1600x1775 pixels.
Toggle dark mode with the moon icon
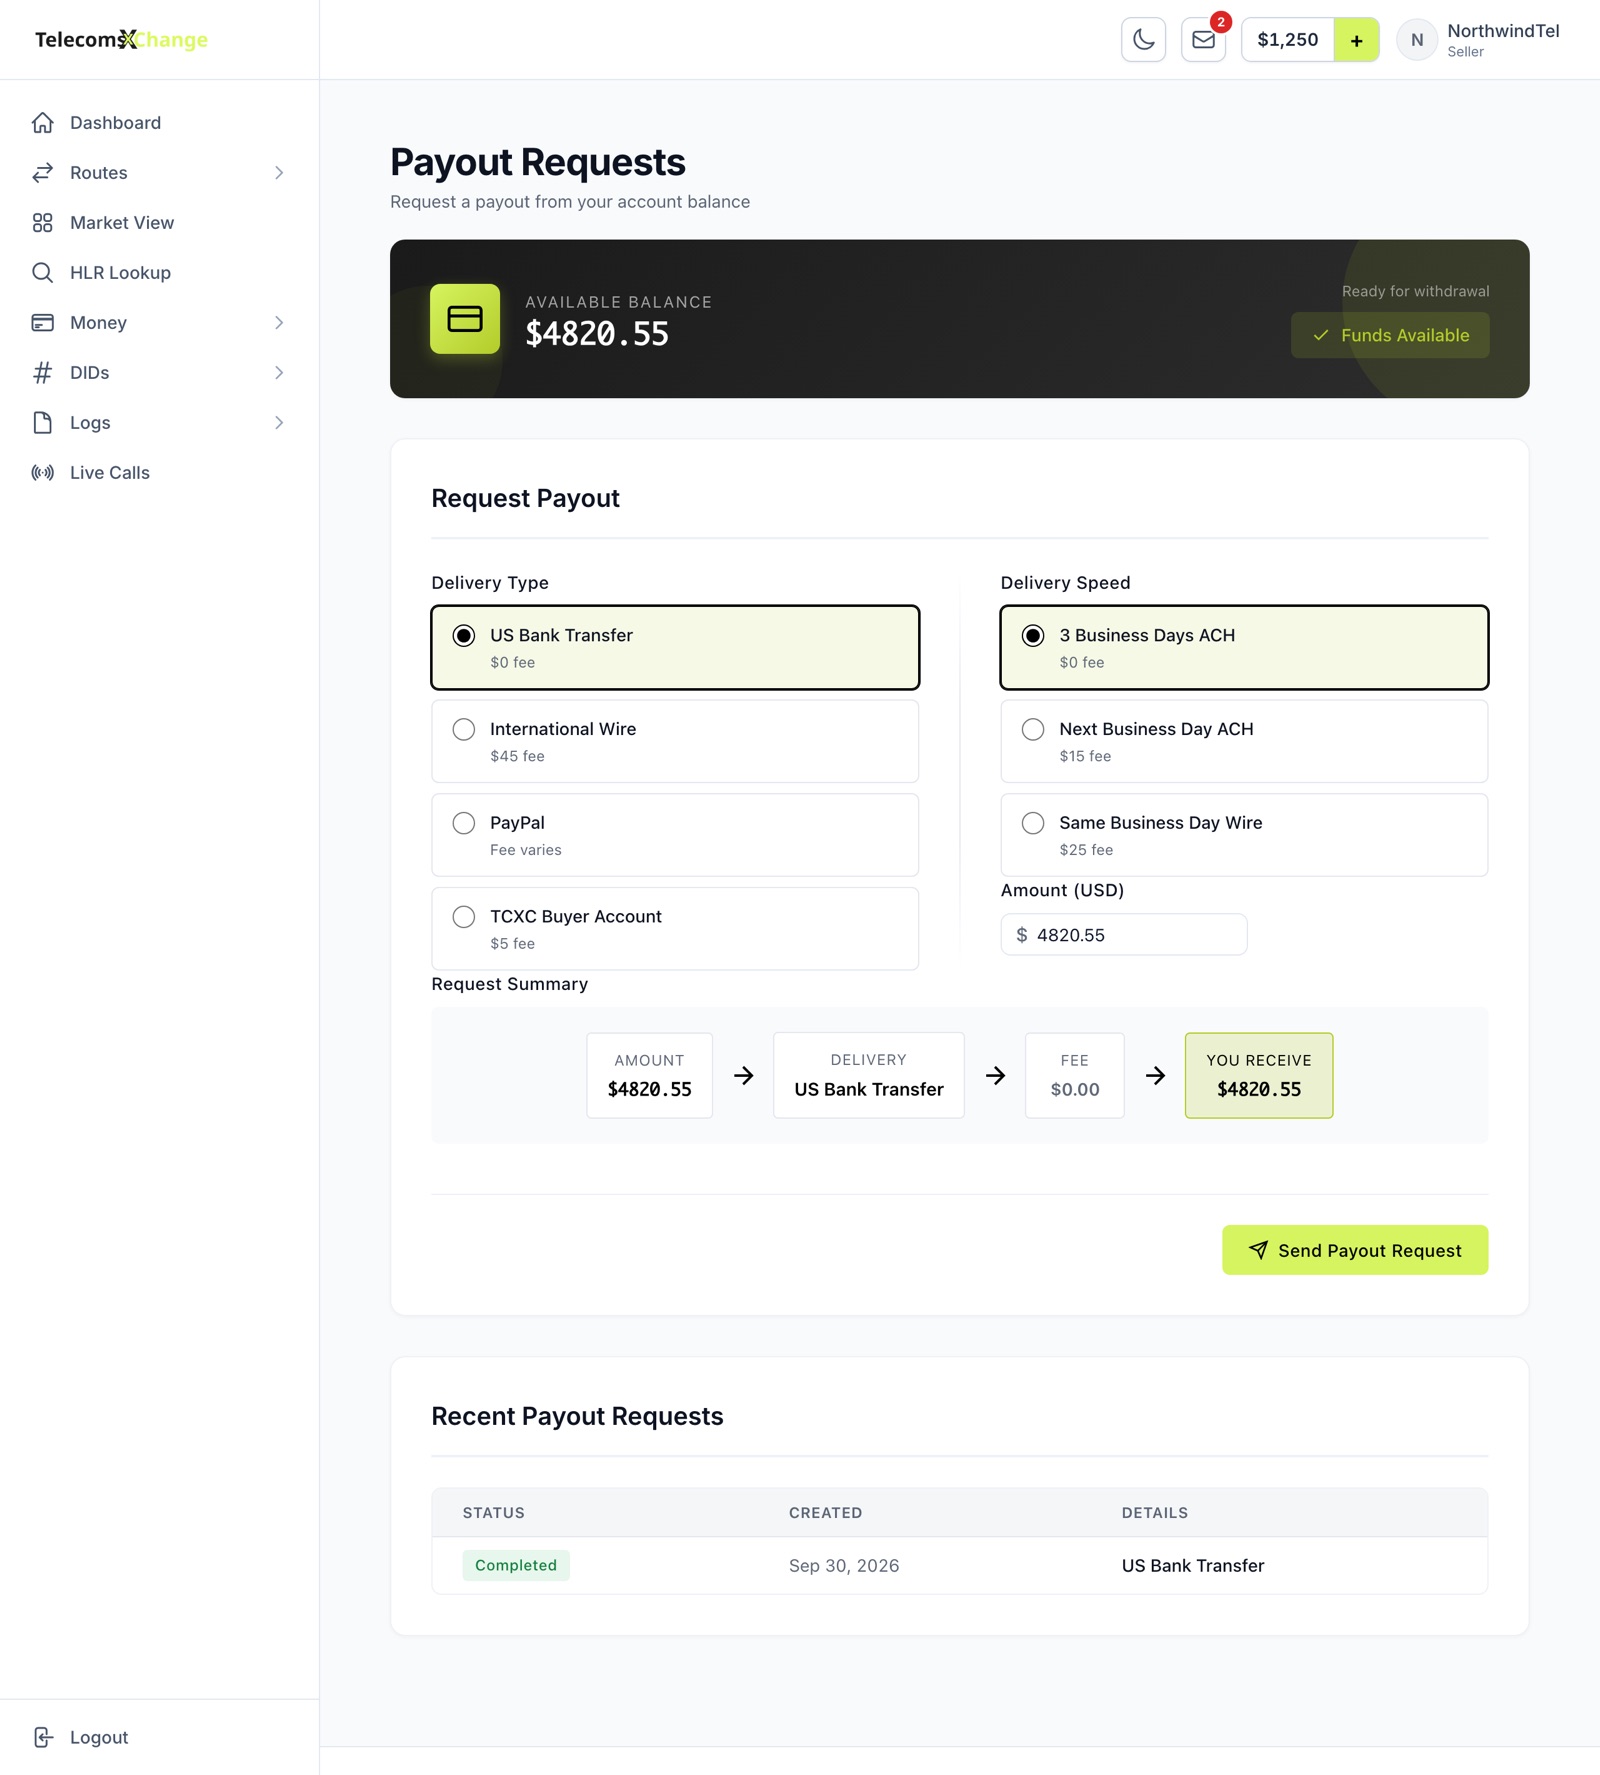(x=1143, y=40)
